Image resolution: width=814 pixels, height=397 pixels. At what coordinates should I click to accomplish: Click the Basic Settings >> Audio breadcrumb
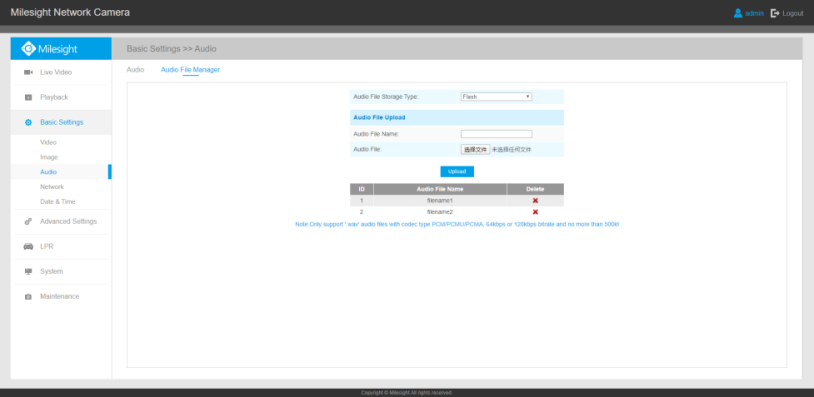click(x=171, y=49)
